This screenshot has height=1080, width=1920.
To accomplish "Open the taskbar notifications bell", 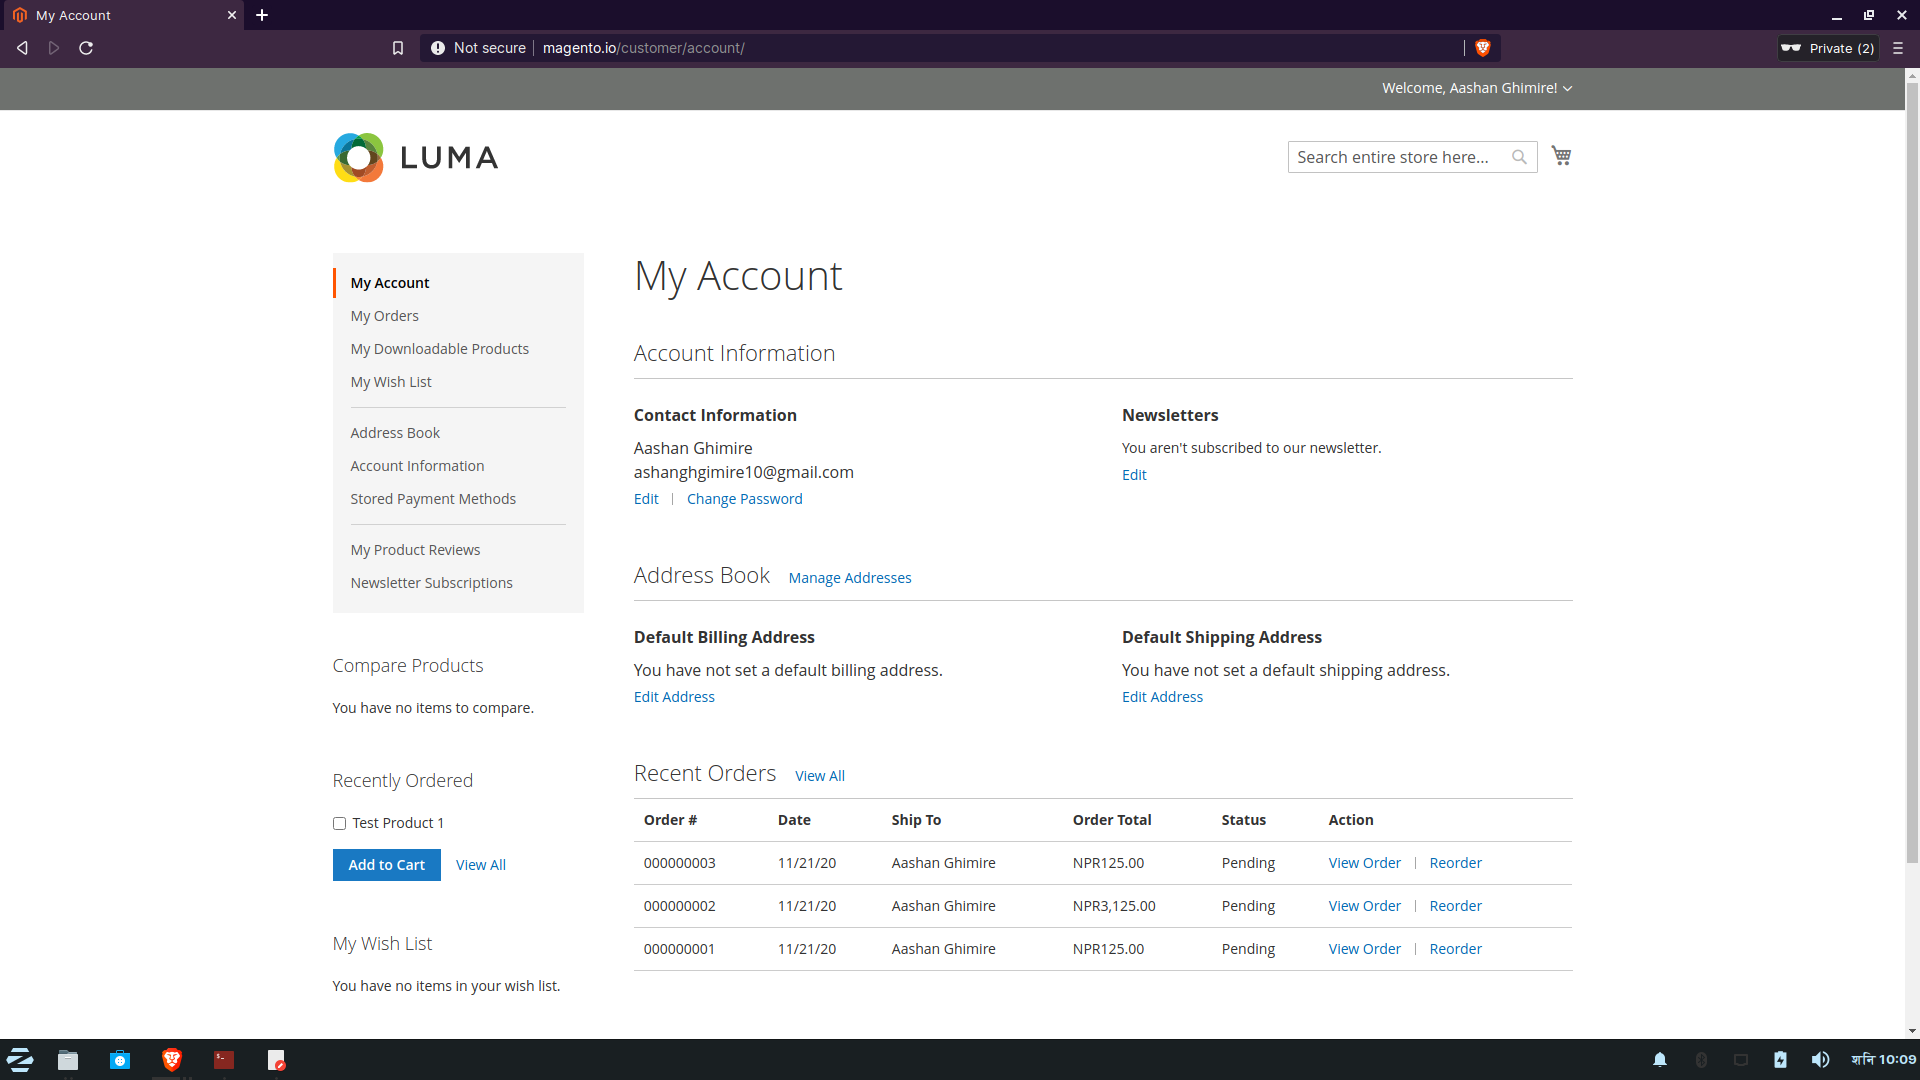I will pyautogui.click(x=1660, y=1060).
